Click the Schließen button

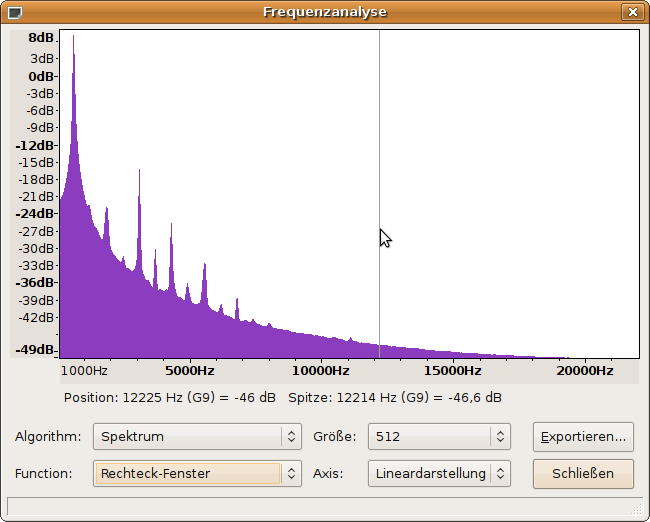coord(583,473)
